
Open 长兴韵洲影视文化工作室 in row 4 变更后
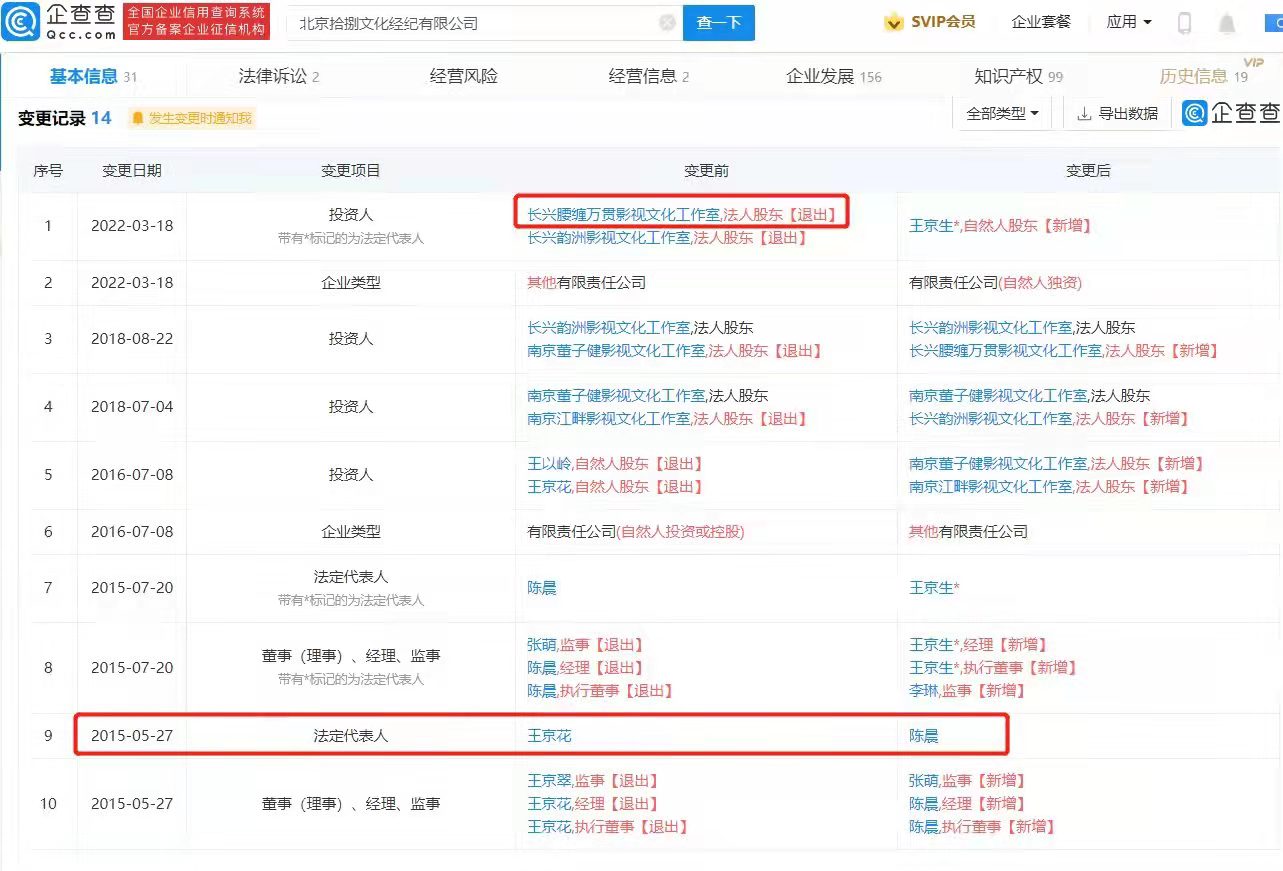tap(991, 419)
